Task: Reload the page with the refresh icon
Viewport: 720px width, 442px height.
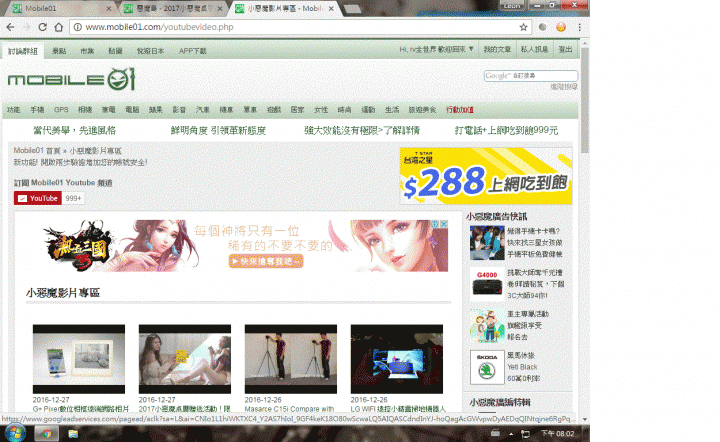Action: pyautogui.click(x=42, y=27)
